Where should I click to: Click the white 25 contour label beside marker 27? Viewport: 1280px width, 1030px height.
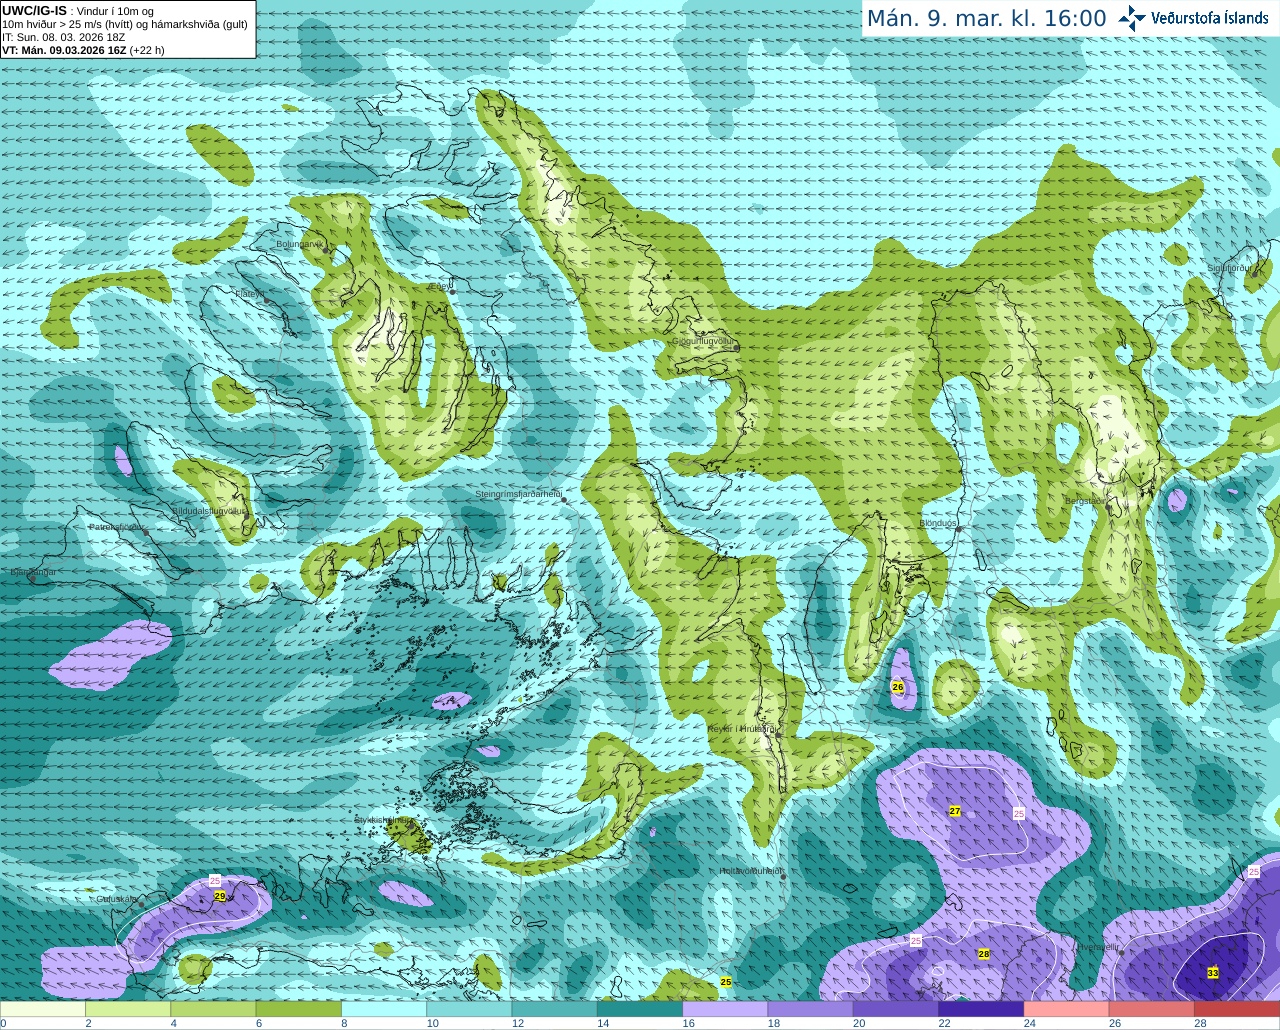tap(1019, 814)
